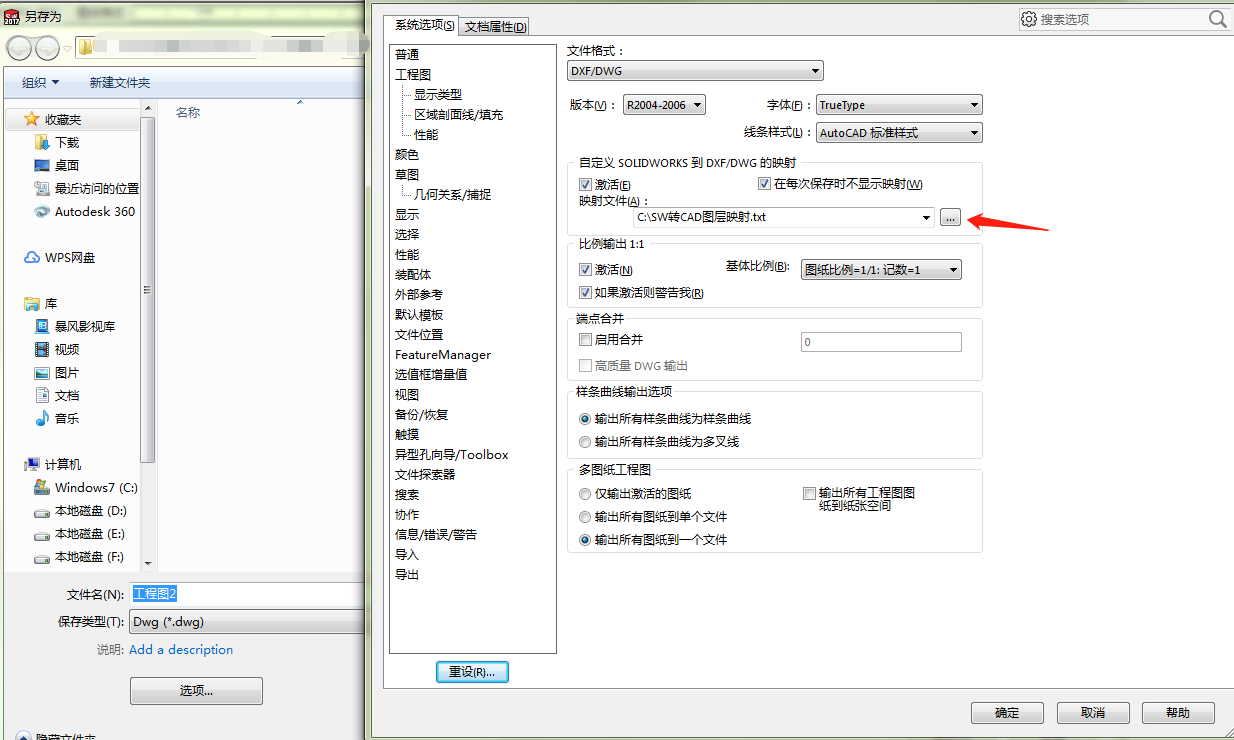Click the 确定 button

coord(1007,713)
